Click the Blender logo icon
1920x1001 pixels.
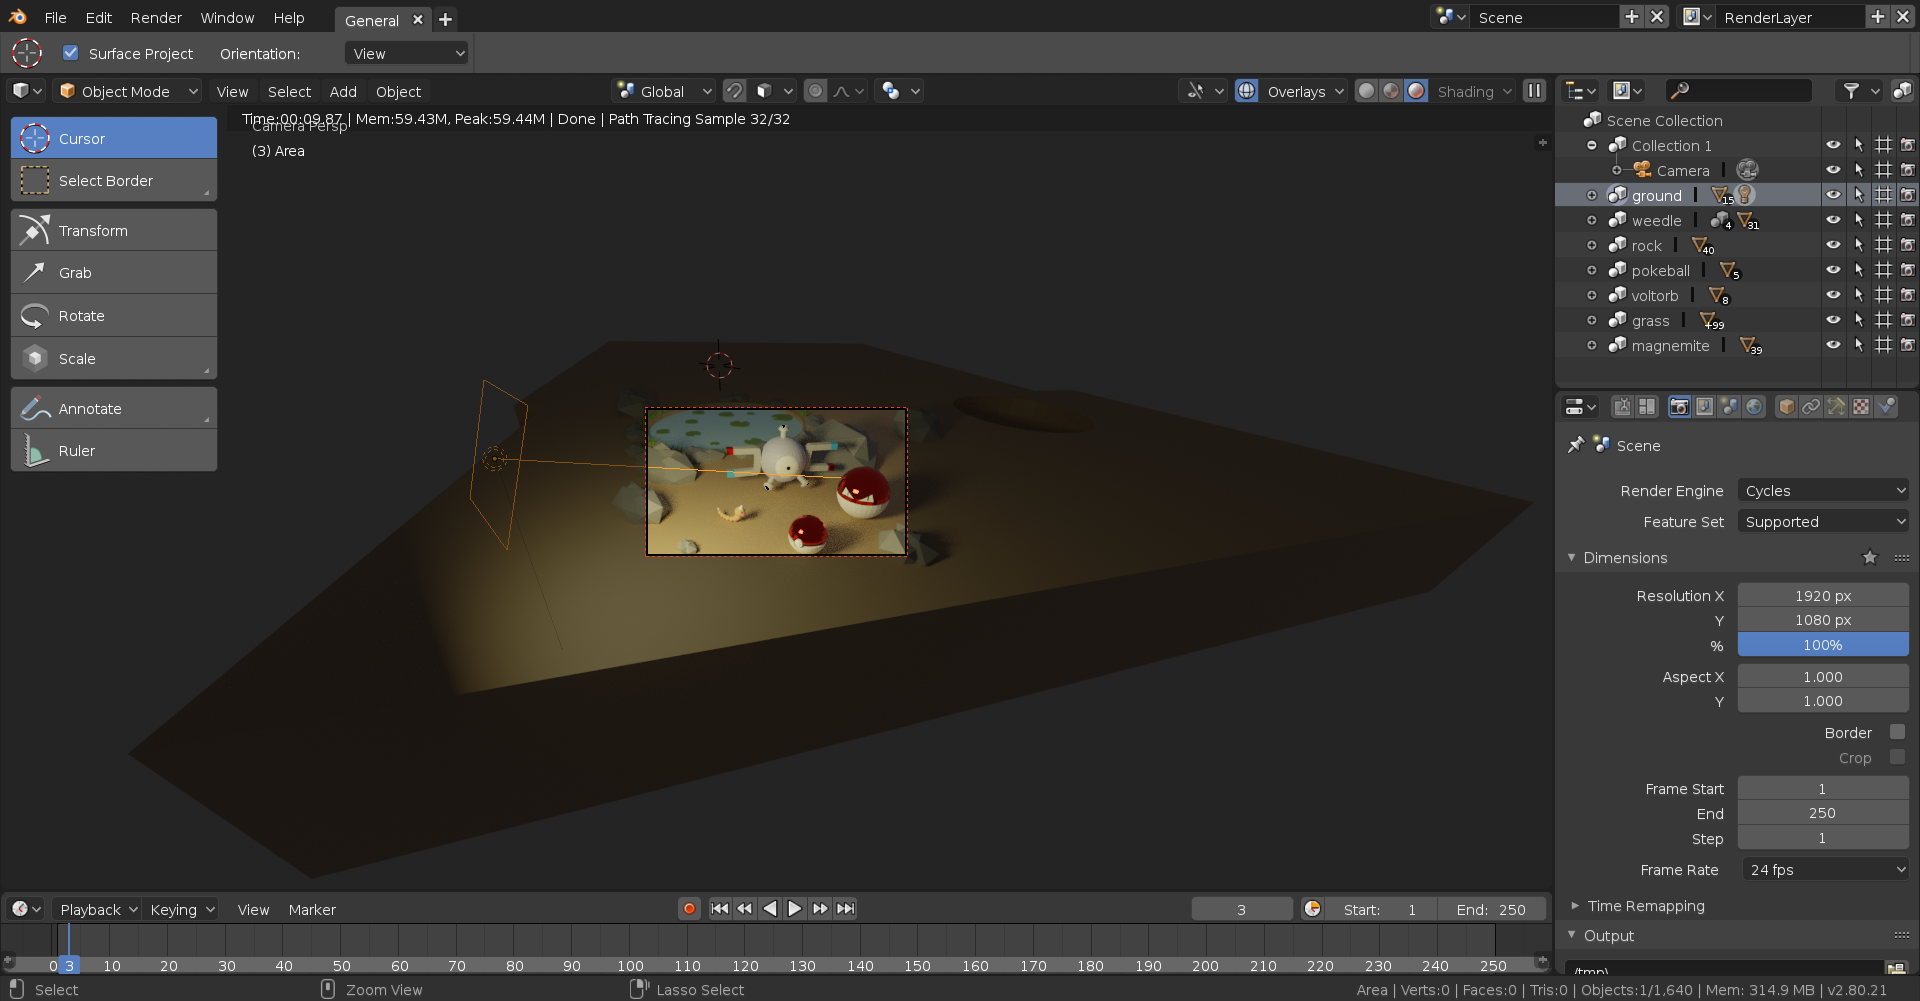[x=18, y=17]
